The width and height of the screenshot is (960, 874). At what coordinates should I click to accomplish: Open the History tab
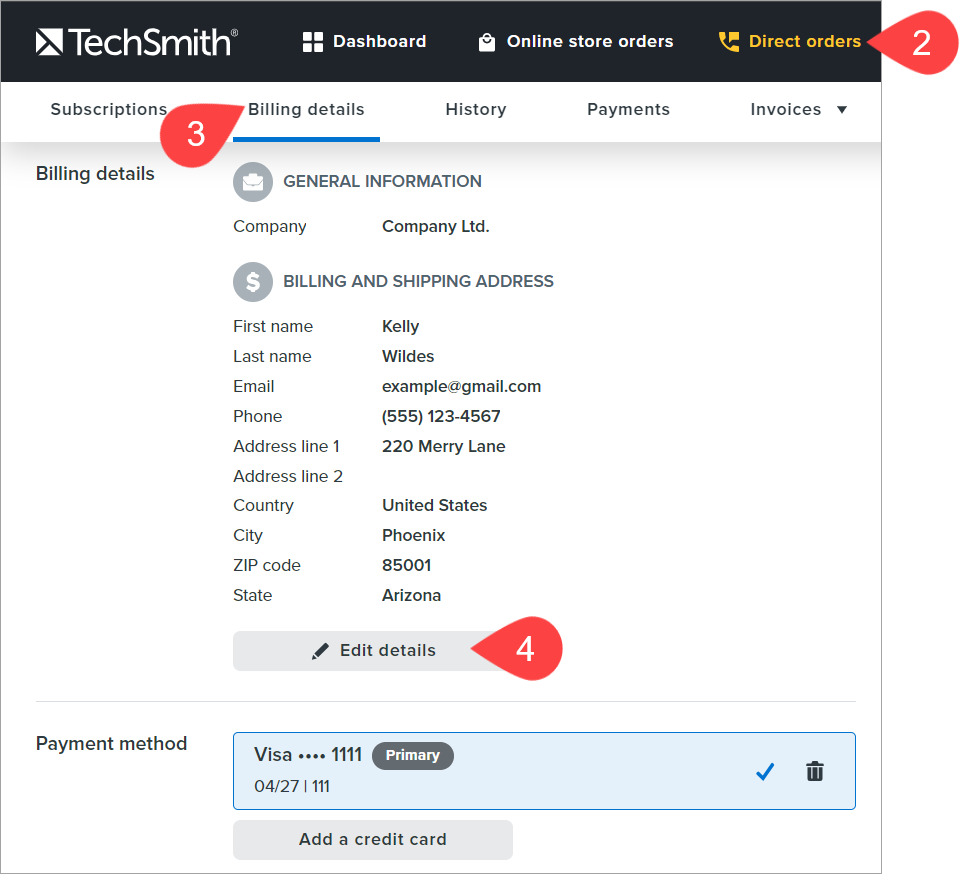point(475,110)
